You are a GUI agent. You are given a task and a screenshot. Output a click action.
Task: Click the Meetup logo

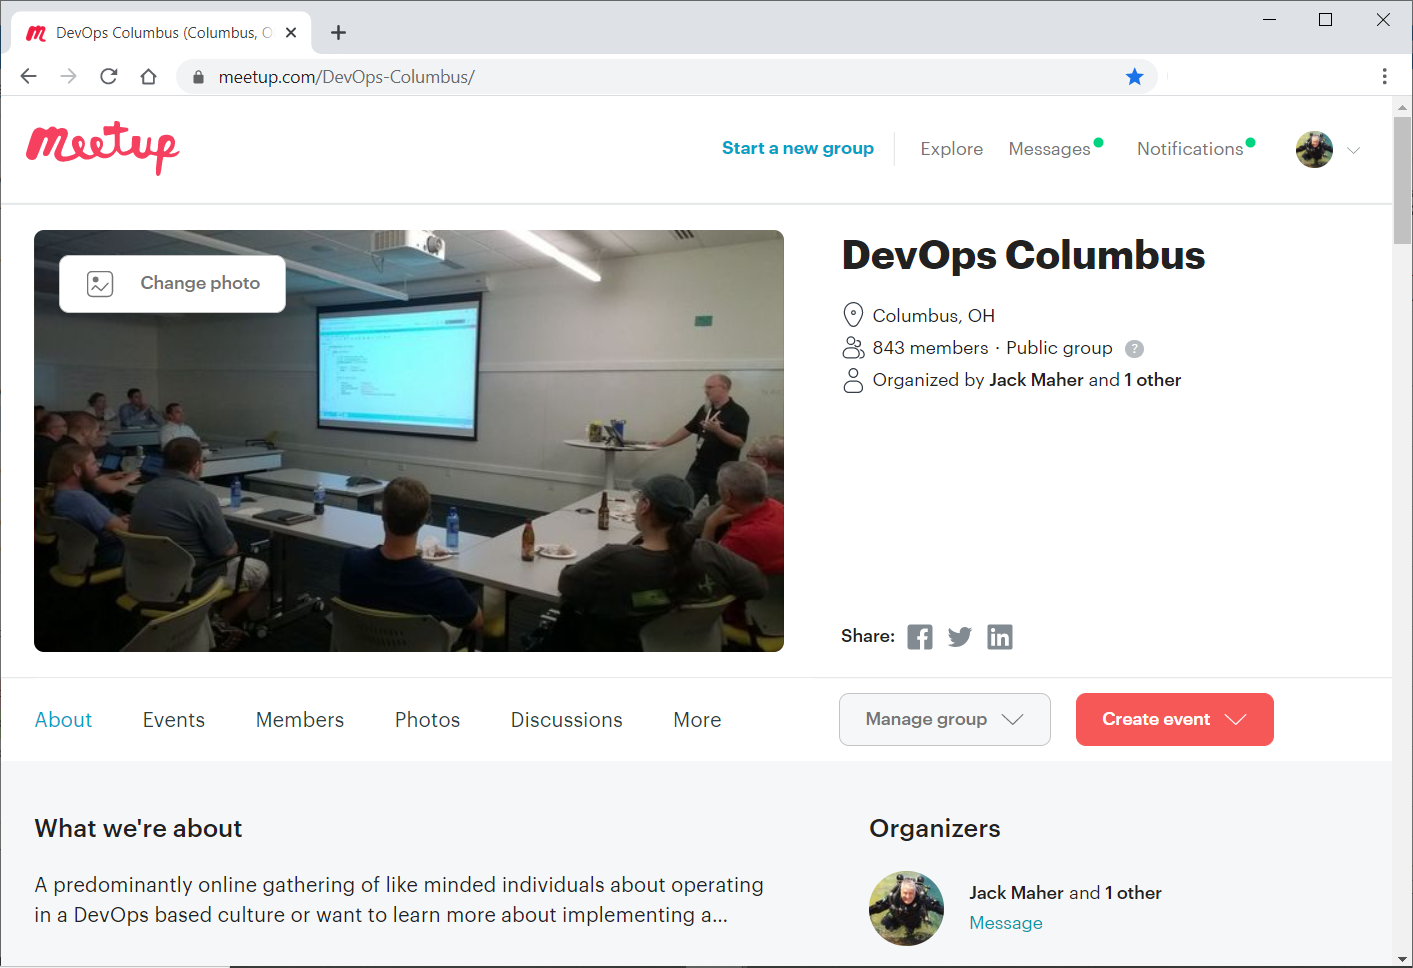102,147
